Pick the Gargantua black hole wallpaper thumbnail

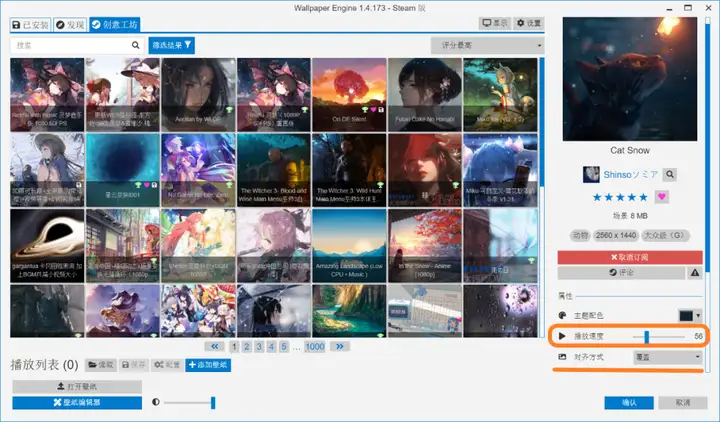pos(47,246)
